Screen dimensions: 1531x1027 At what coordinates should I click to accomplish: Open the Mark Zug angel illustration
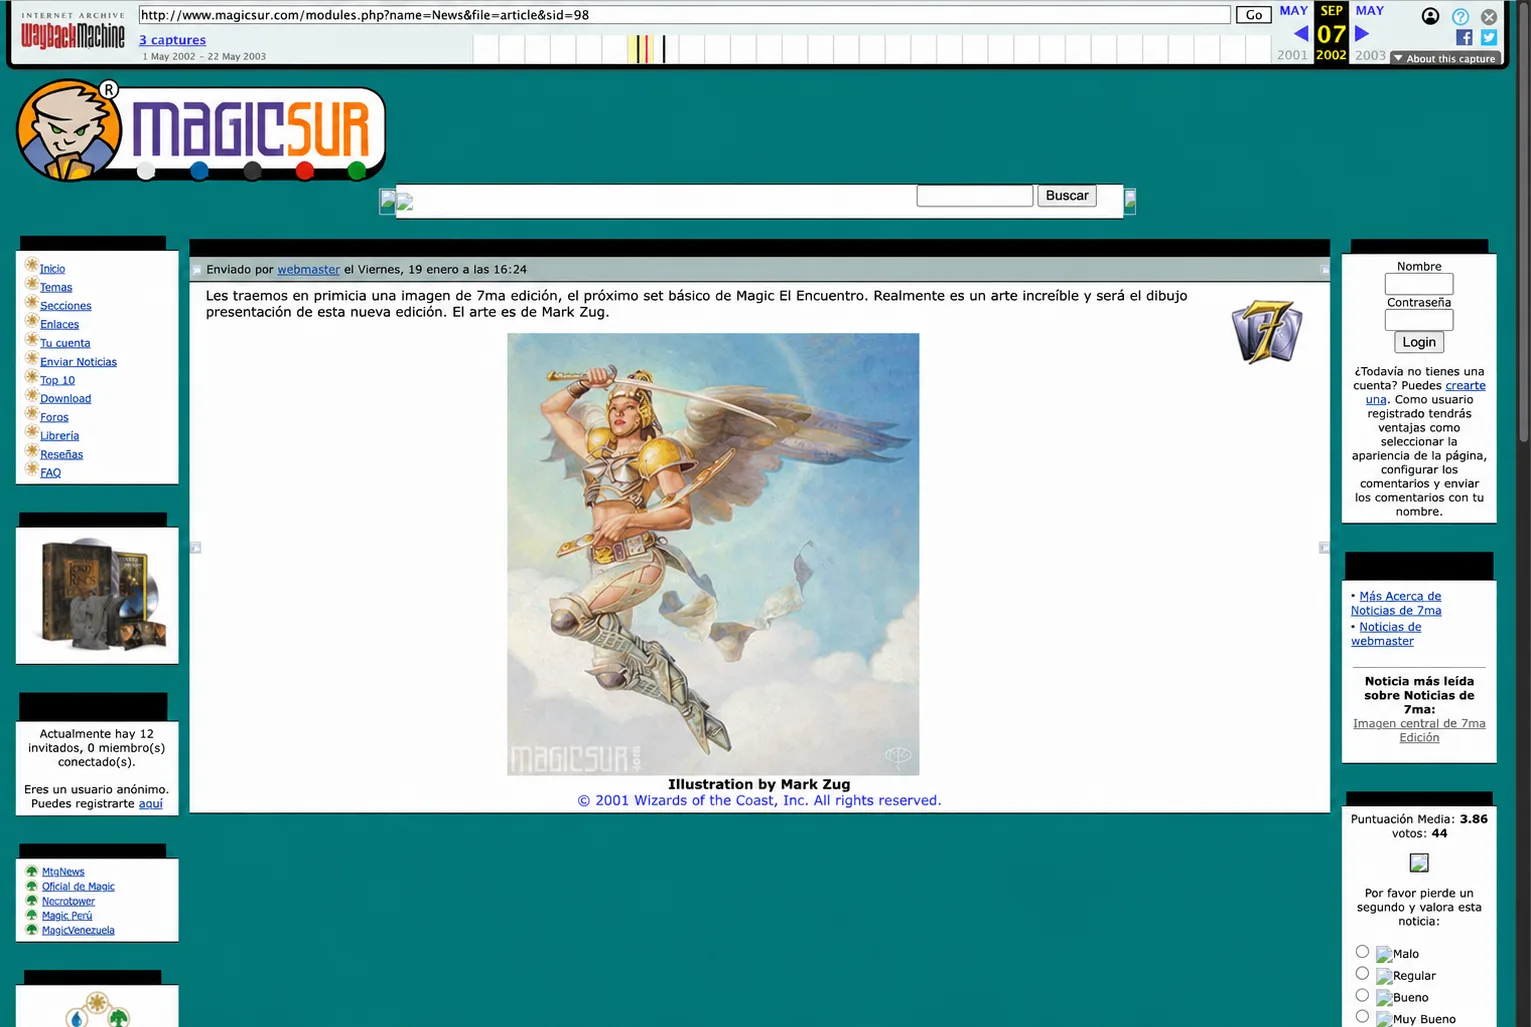(713, 554)
